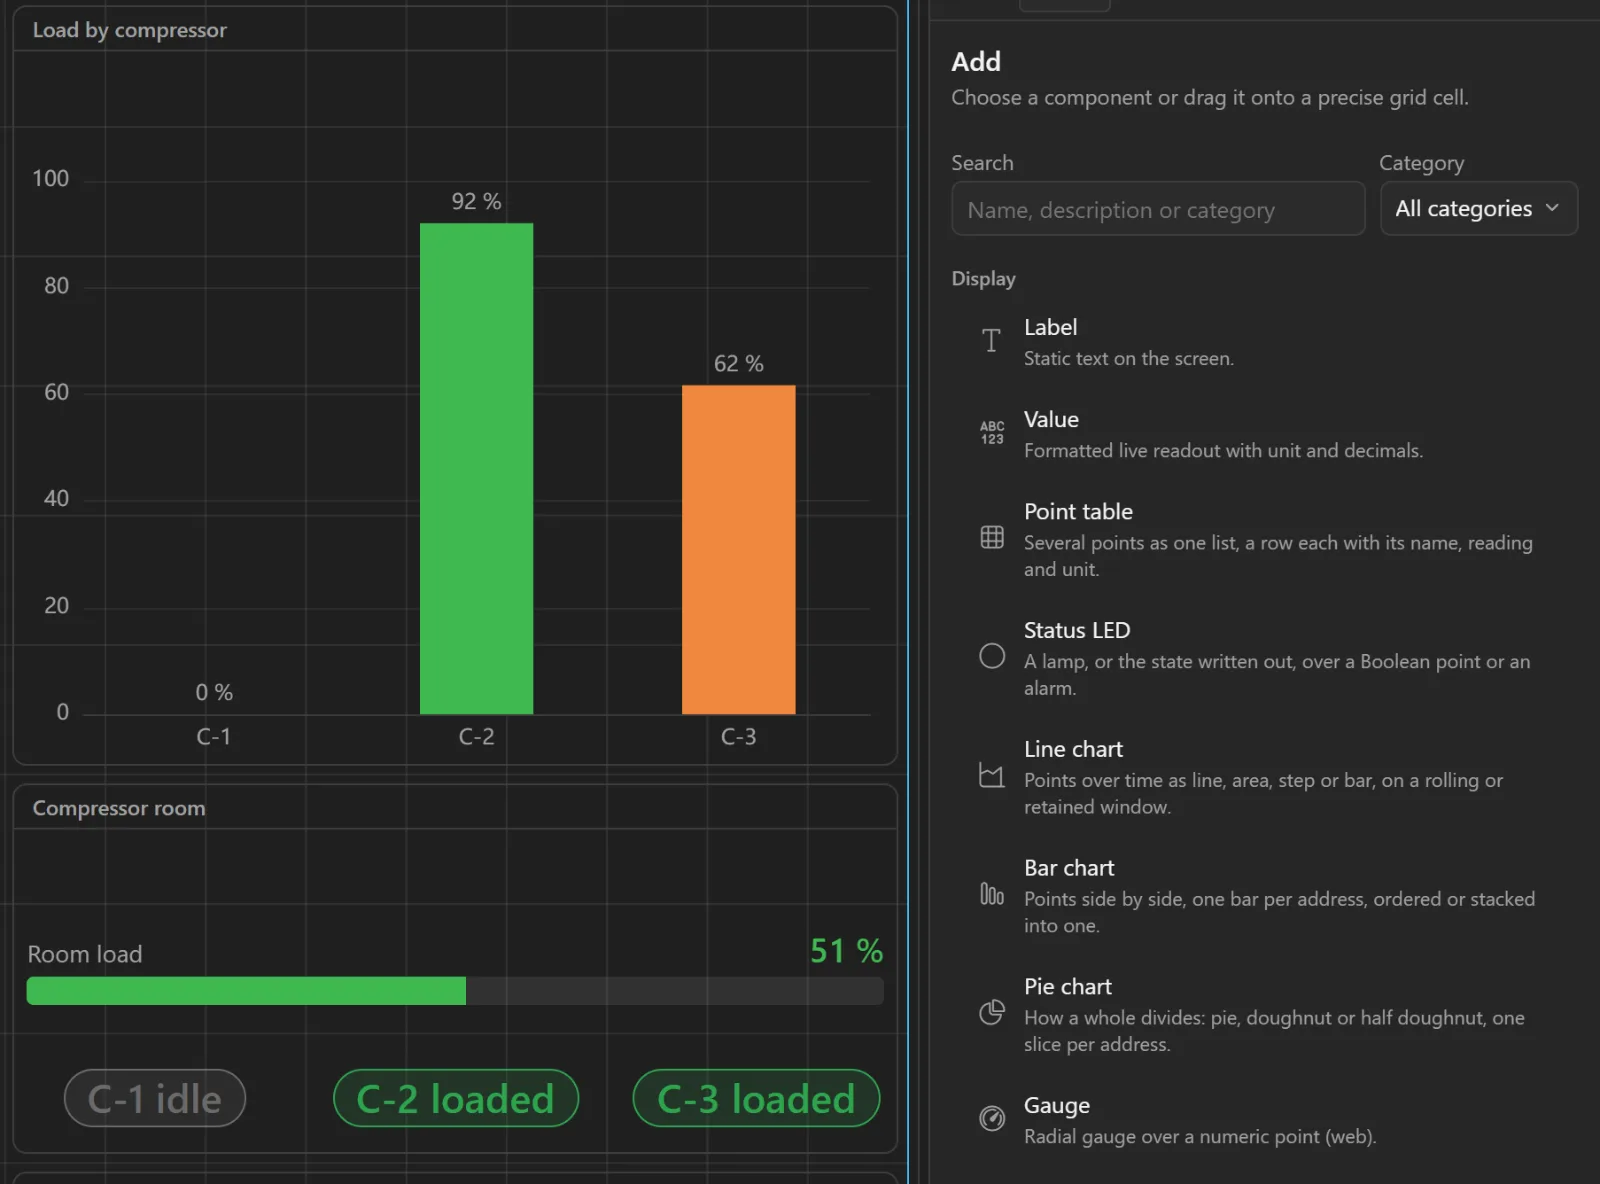
Task: Click the Load by compressor panel title
Action: click(130, 30)
